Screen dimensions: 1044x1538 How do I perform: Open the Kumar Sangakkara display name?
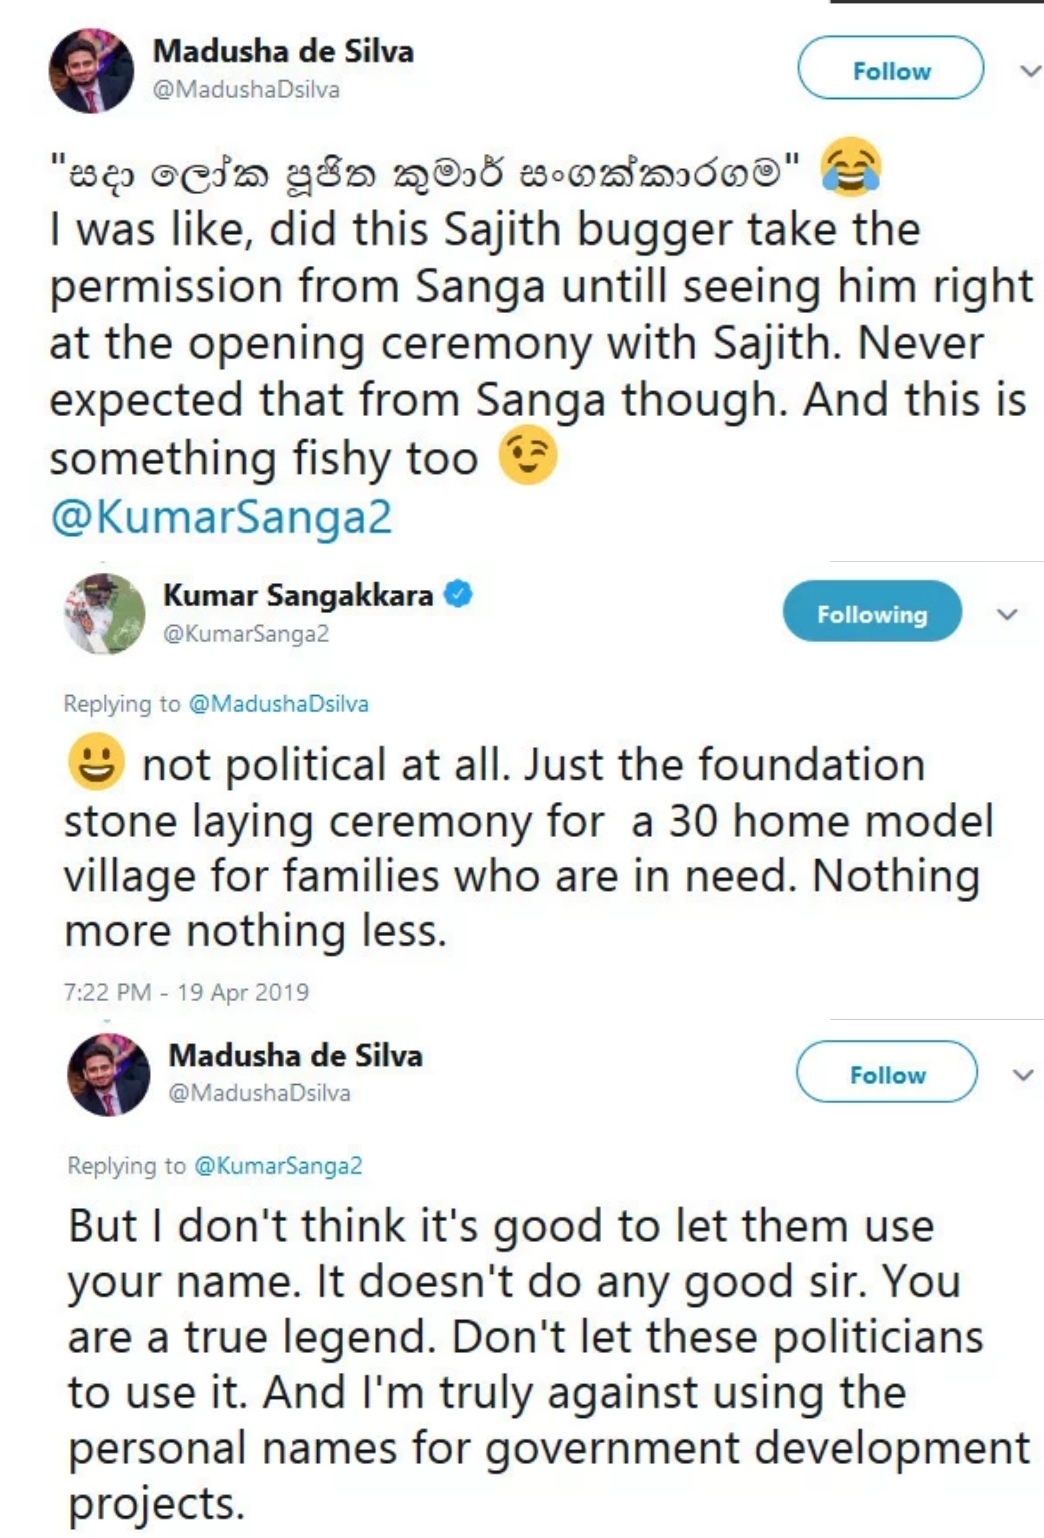pyautogui.click(x=298, y=595)
